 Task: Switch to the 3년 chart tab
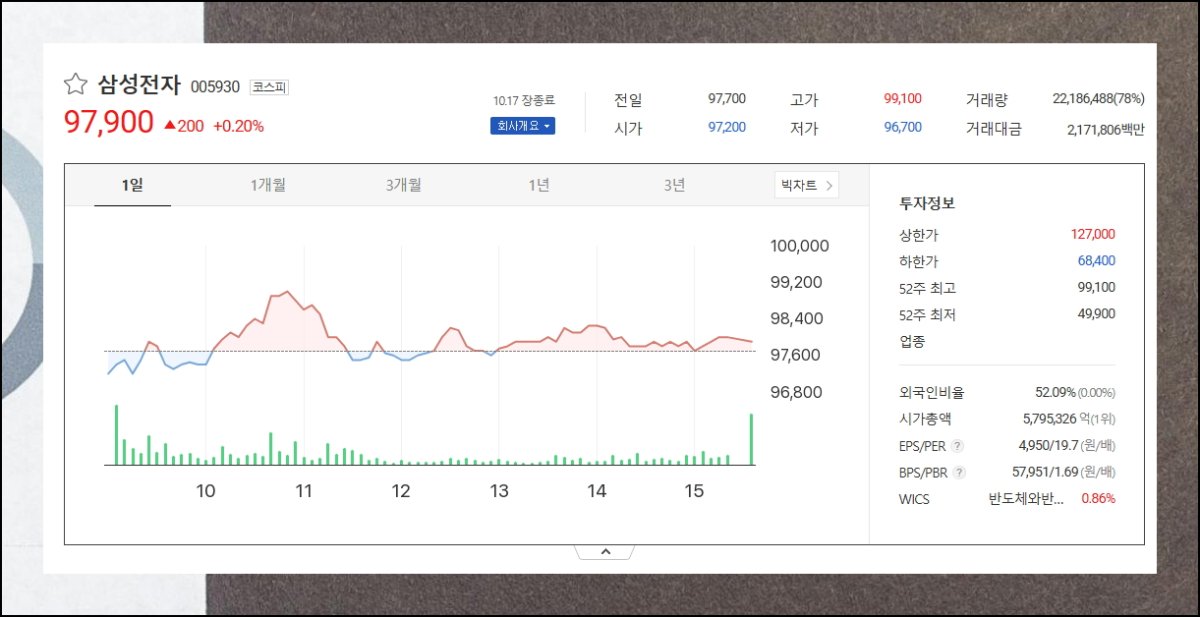click(674, 185)
